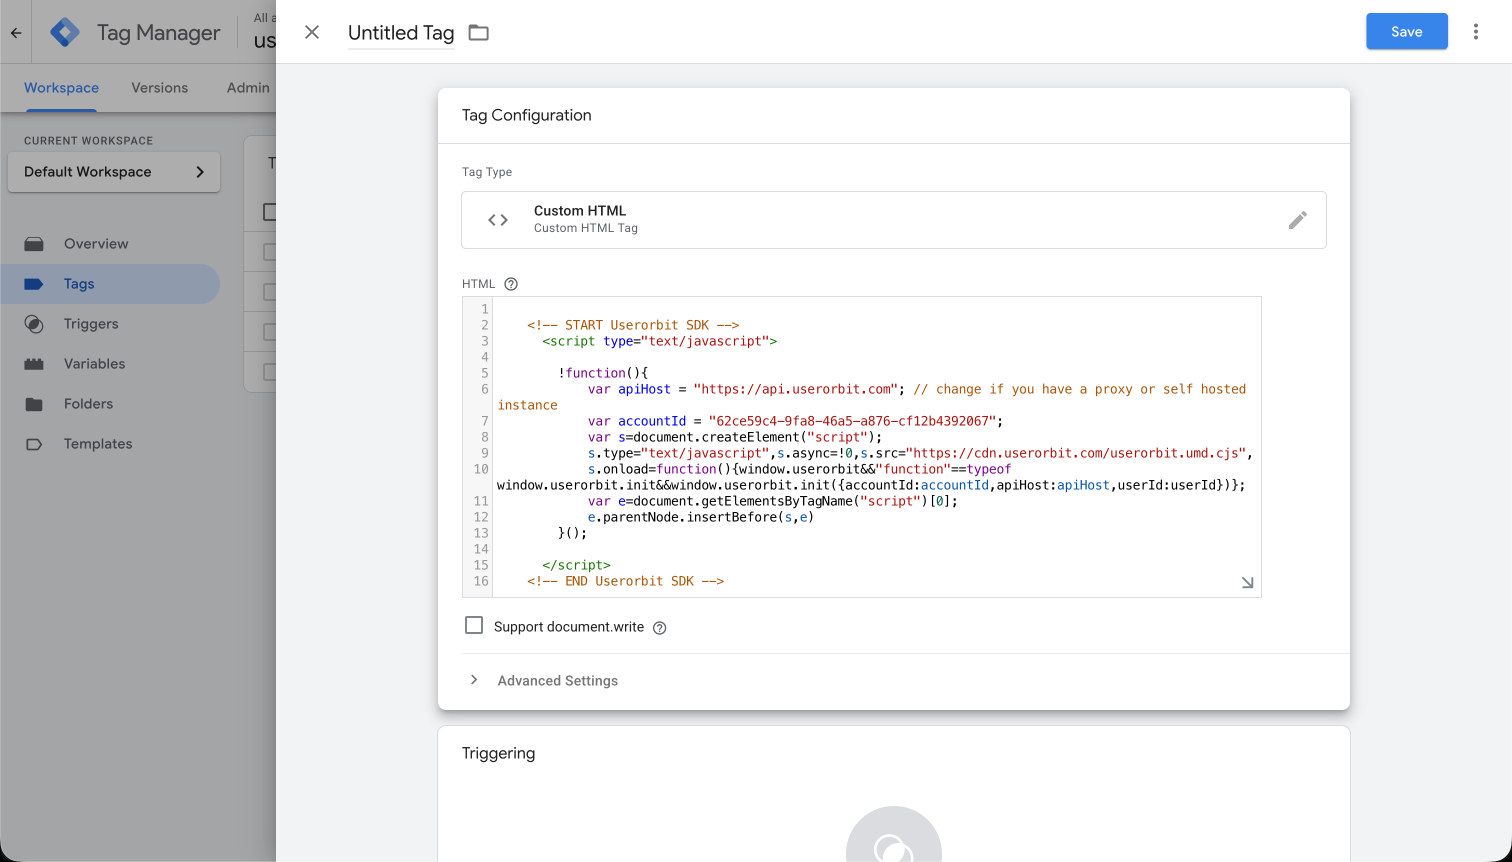Image resolution: width=1512 pixels, height=862 pixels.
Task: Enable Support document.write checkbox
Action: click(474, 626)
